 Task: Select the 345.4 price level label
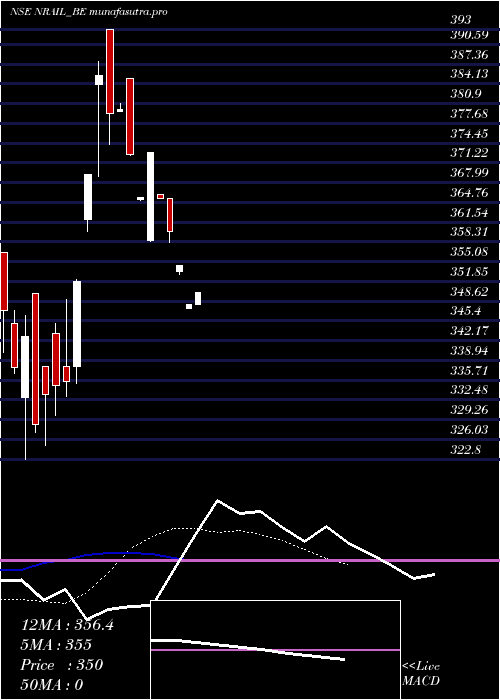click(465, 311)
